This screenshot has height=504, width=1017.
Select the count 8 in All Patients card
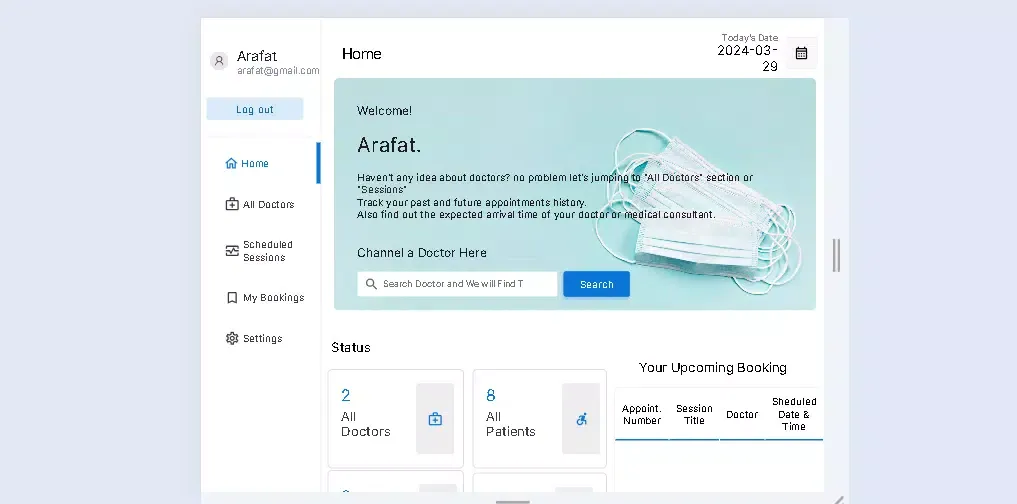pyautogui.click(x=490, y=395)
